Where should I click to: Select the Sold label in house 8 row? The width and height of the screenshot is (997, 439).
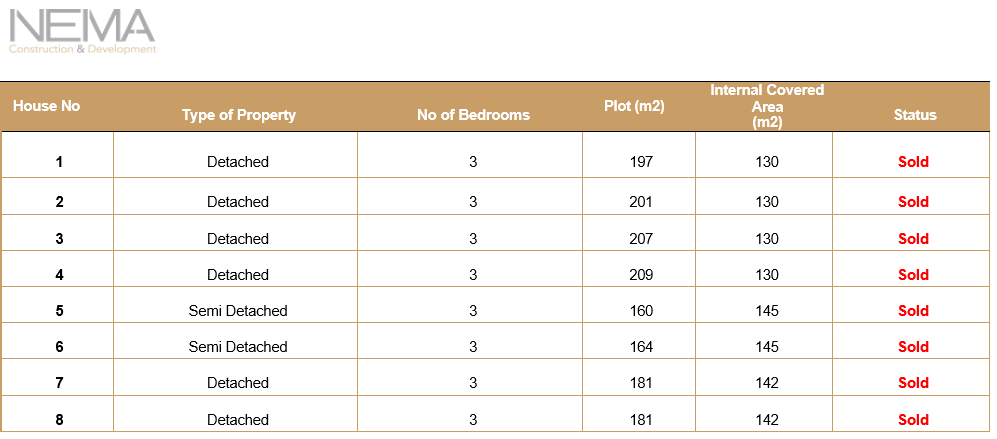[913, 420]
